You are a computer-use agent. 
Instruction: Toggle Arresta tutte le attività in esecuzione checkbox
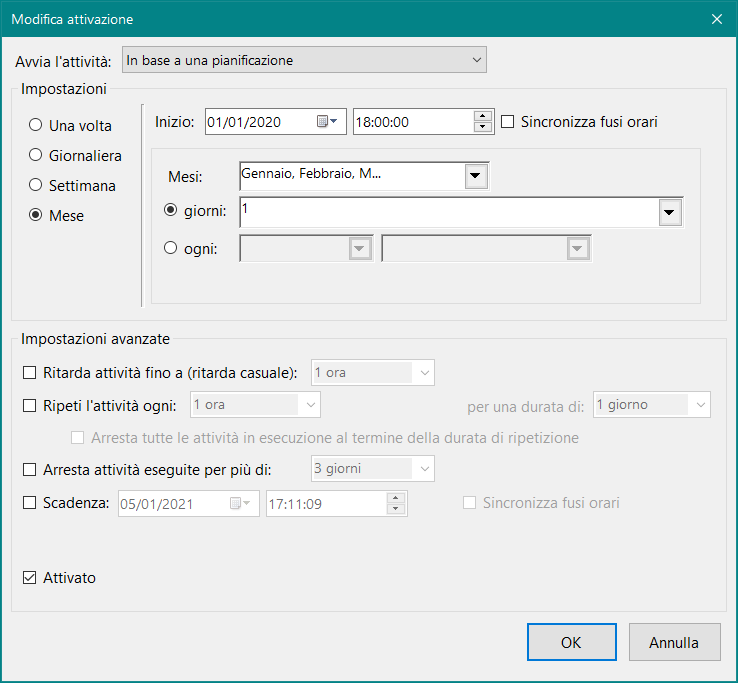[x=78, y=438]
